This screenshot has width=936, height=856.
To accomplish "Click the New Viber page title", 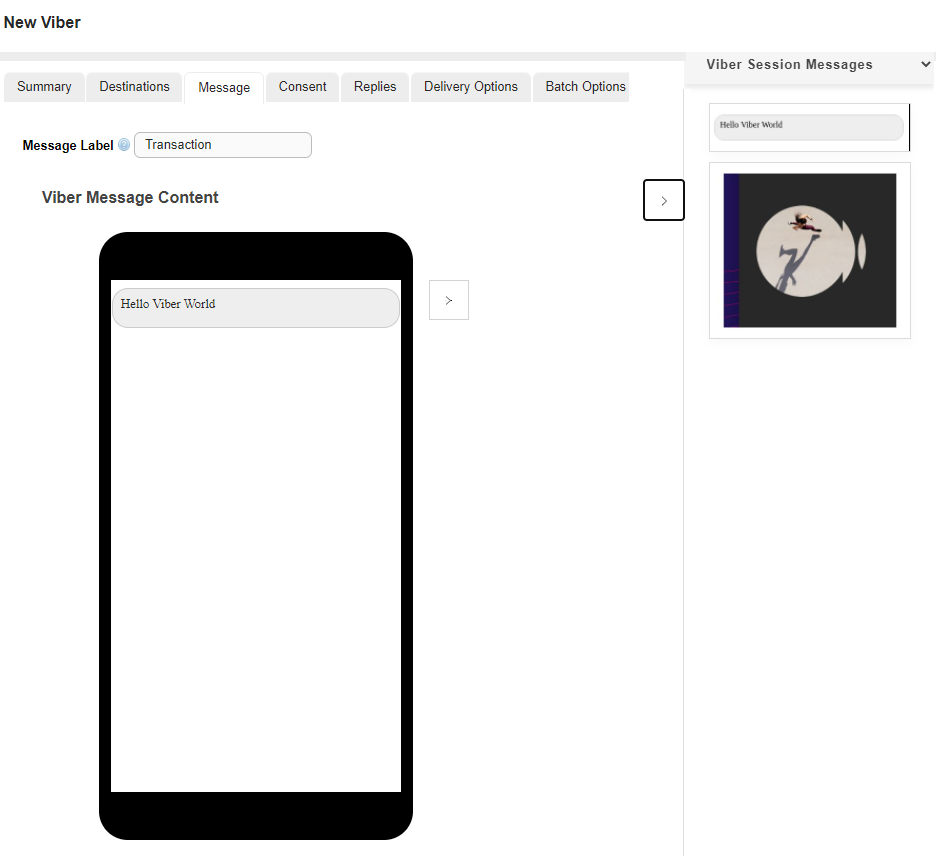I will [x=42, y=22].
